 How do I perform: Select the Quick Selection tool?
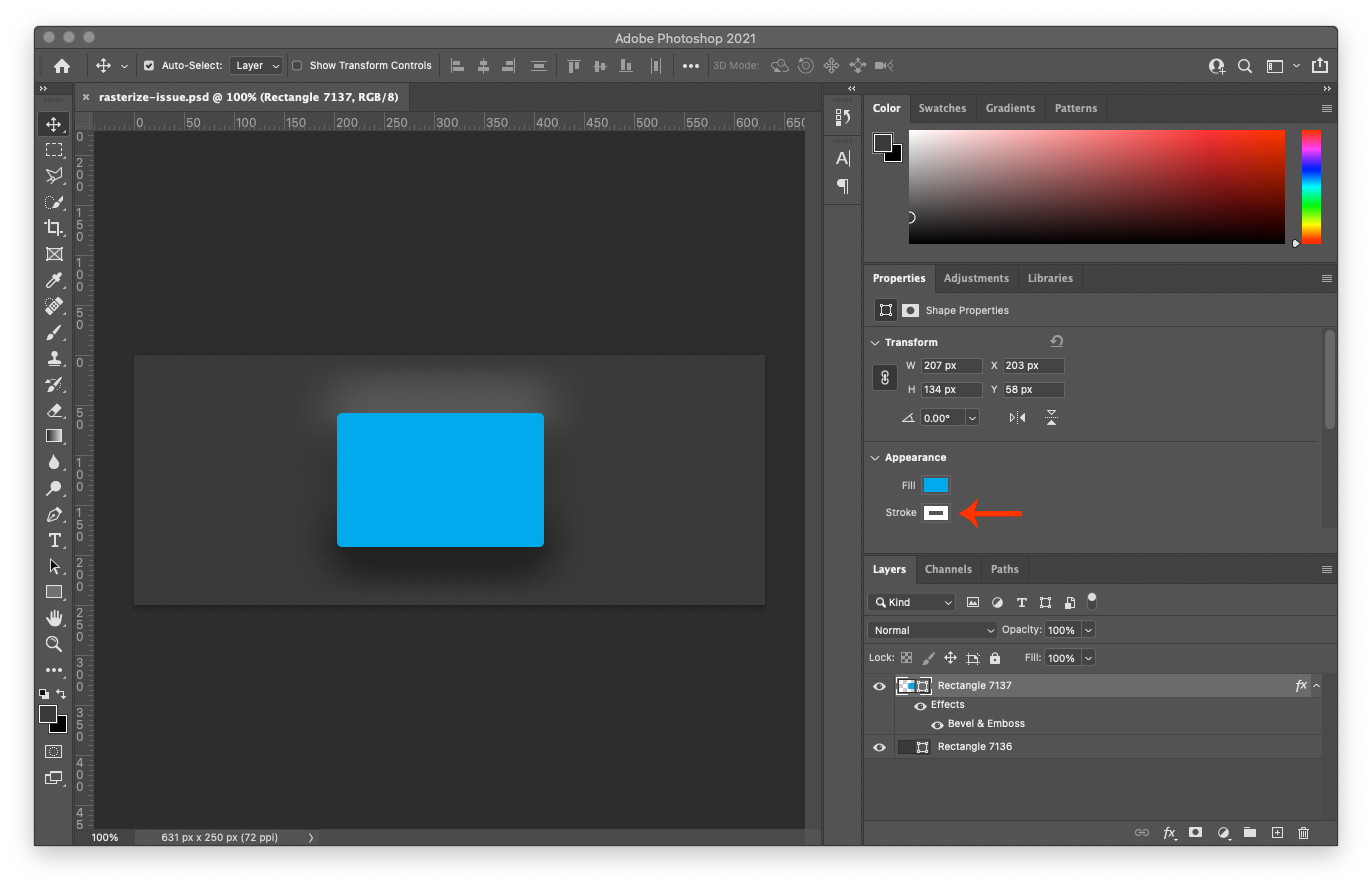tap(54, 202)
